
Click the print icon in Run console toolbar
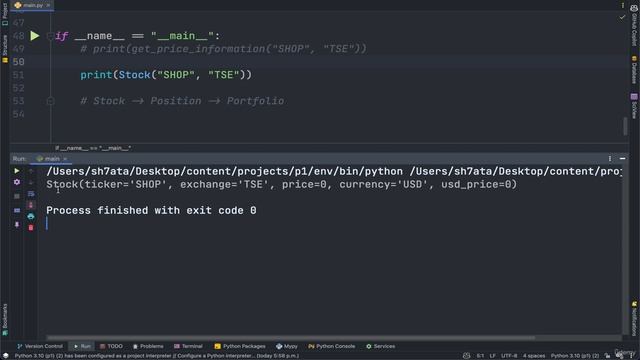click(31, 216)
